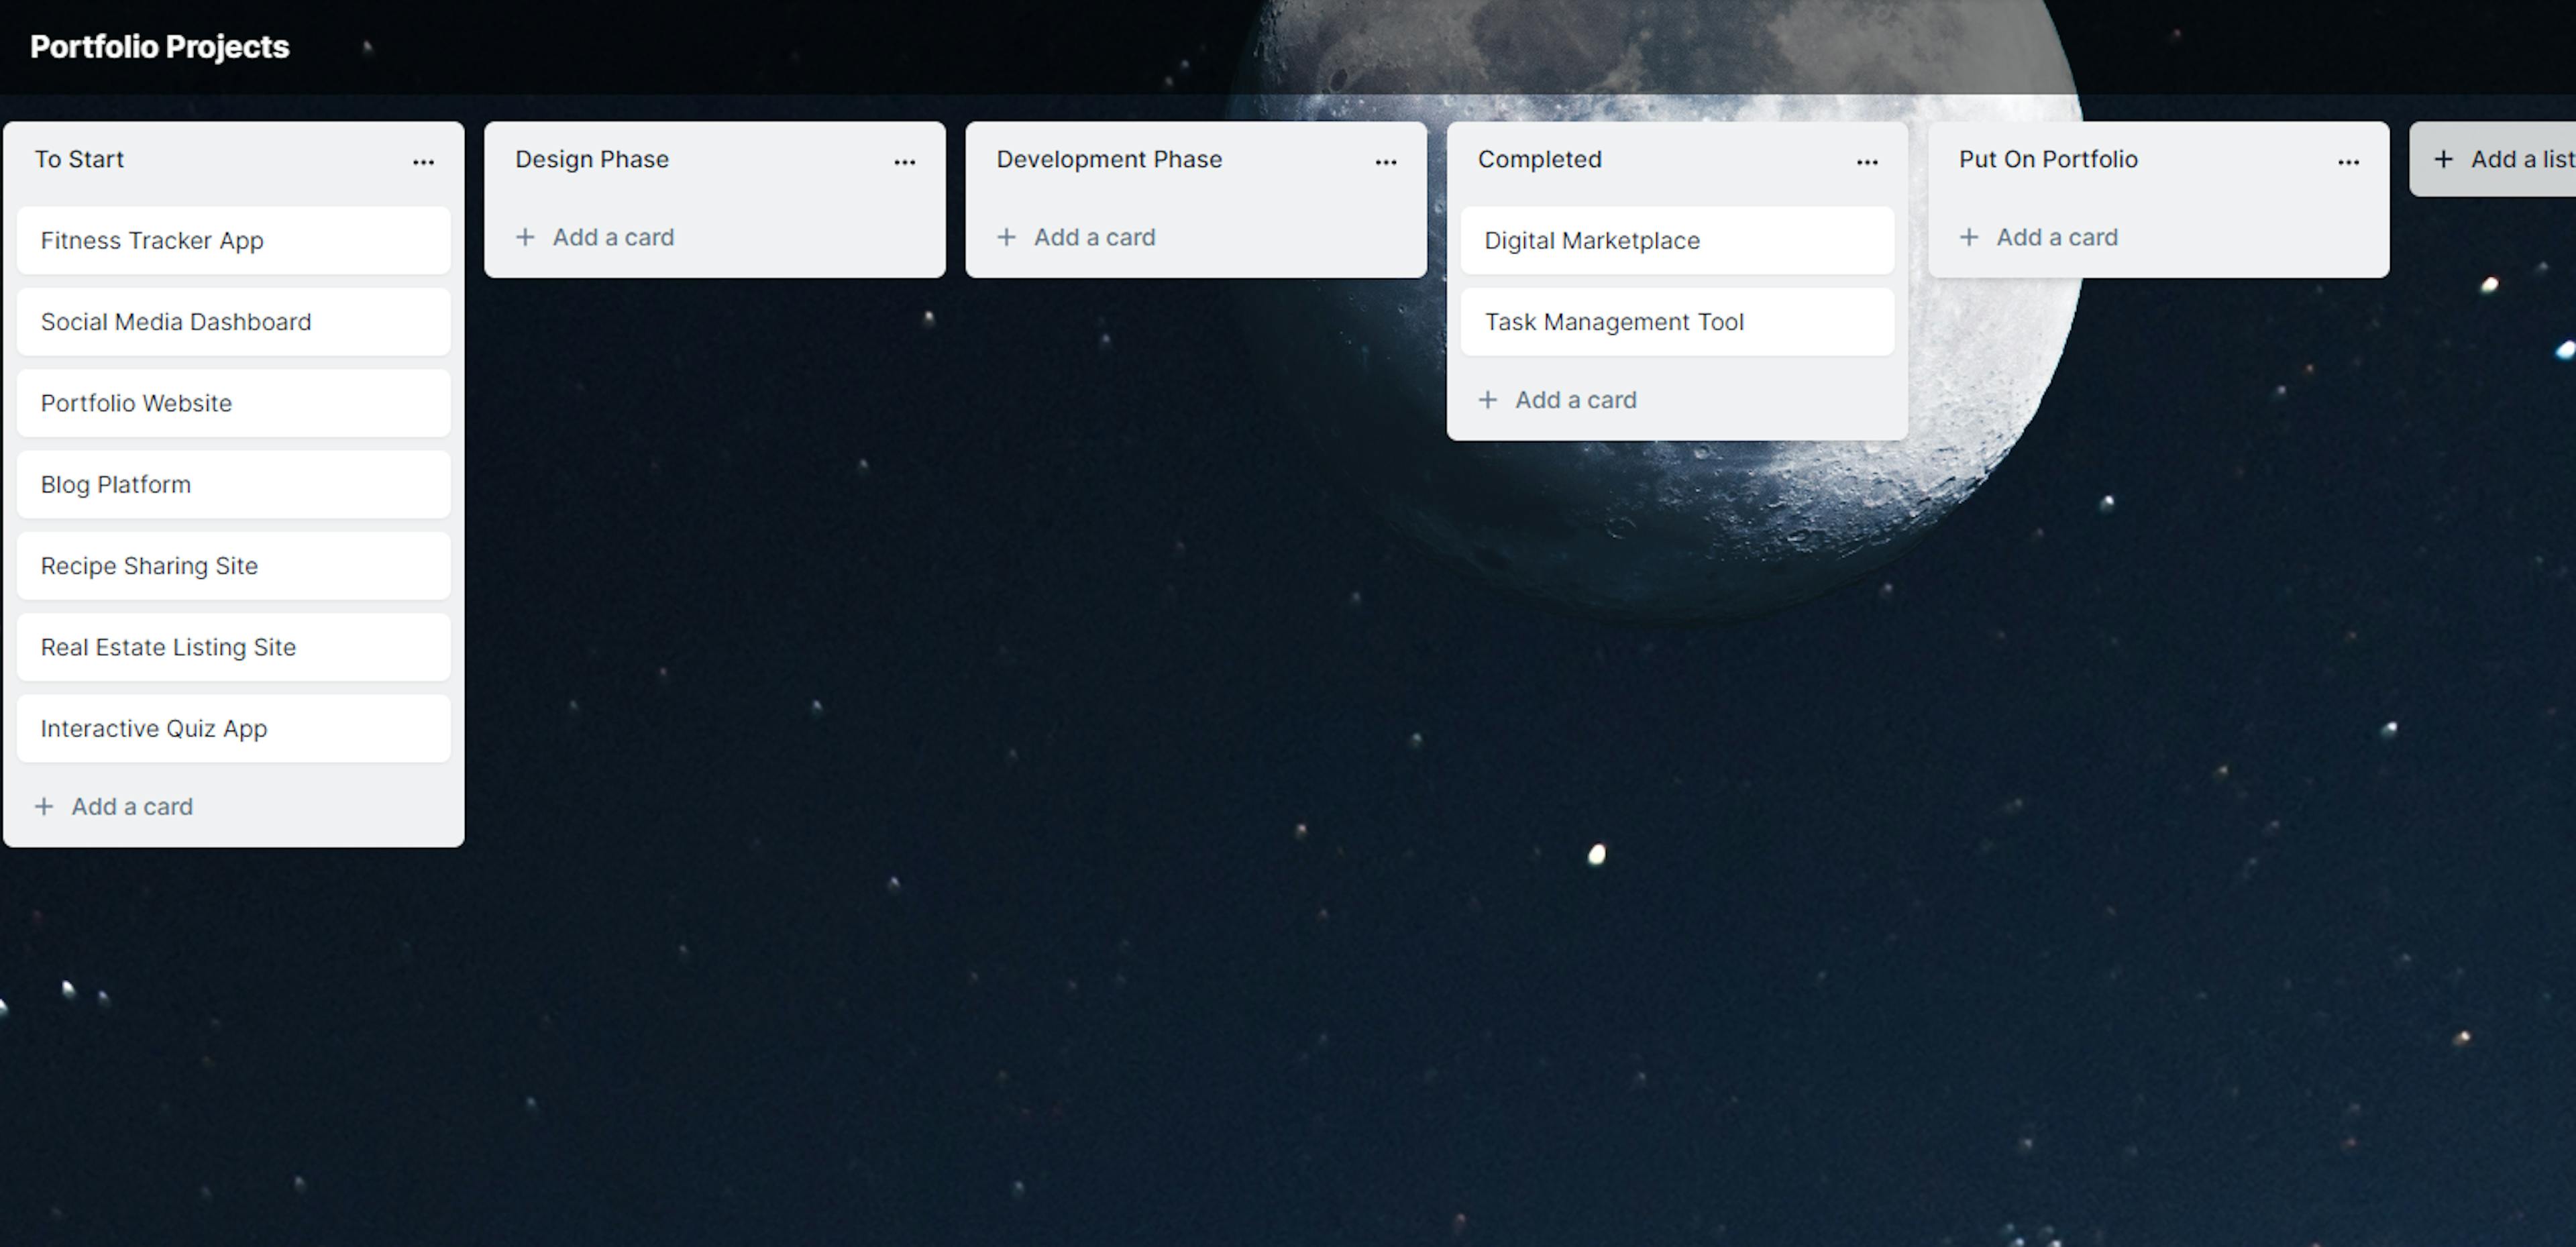2576x1247 pixels.
Task: Open the Development Phase list options
Action: (x=1385, y=161)
